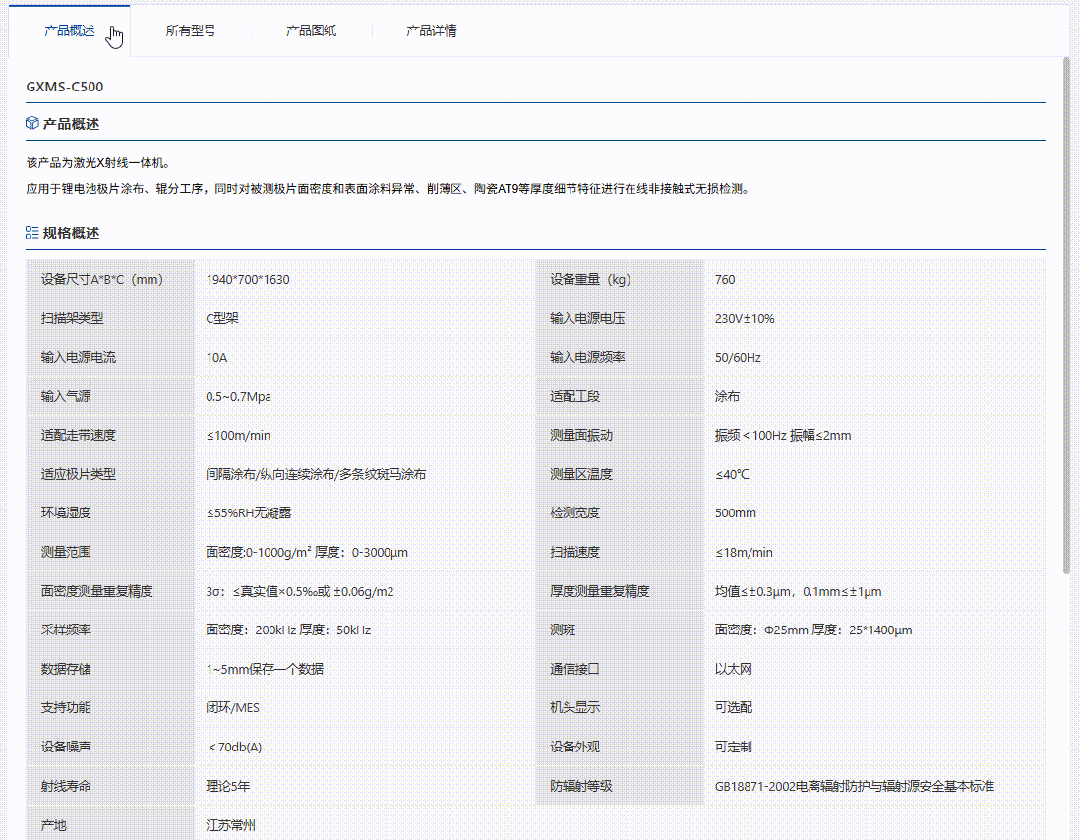Click the 设备重量 (kg) label

[590, 280]
